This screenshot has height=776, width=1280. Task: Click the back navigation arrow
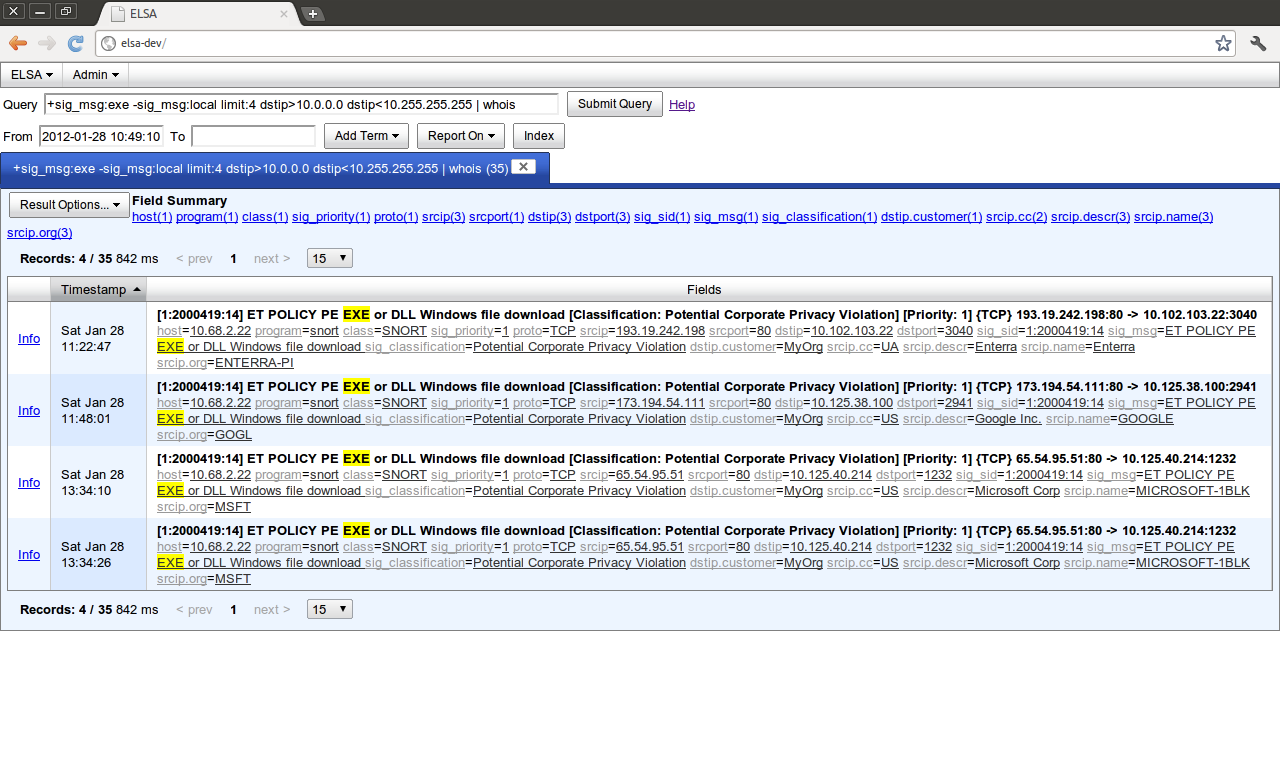click(x=17, y=43)
